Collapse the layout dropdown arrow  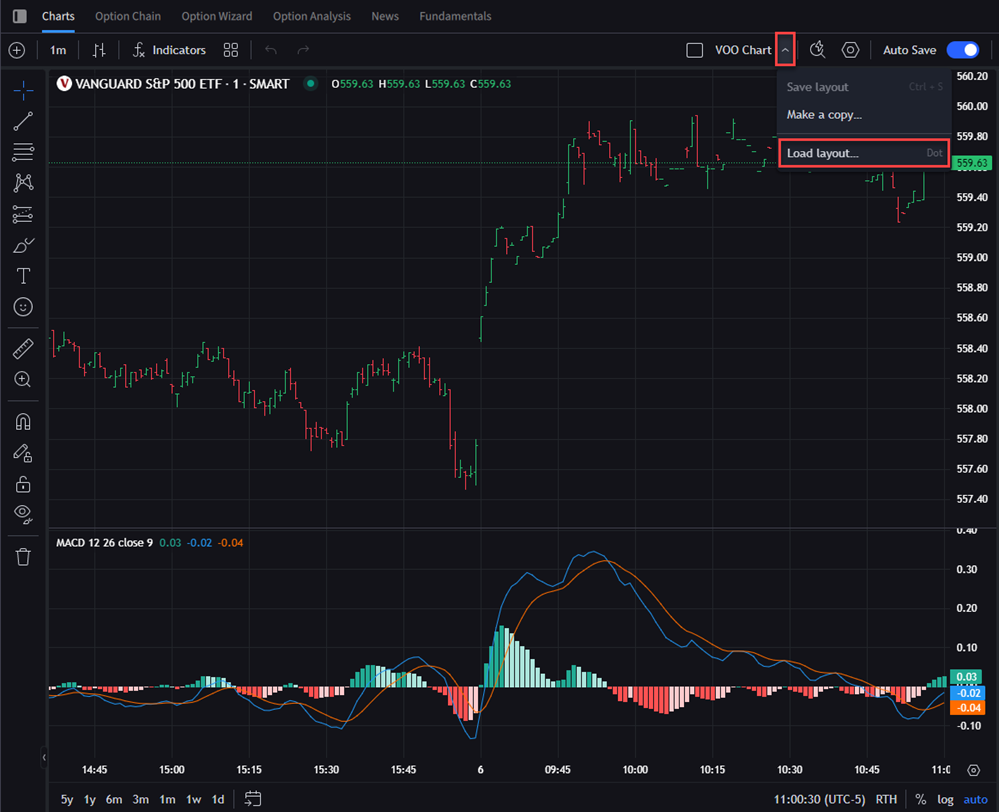(x=785, y=50)
